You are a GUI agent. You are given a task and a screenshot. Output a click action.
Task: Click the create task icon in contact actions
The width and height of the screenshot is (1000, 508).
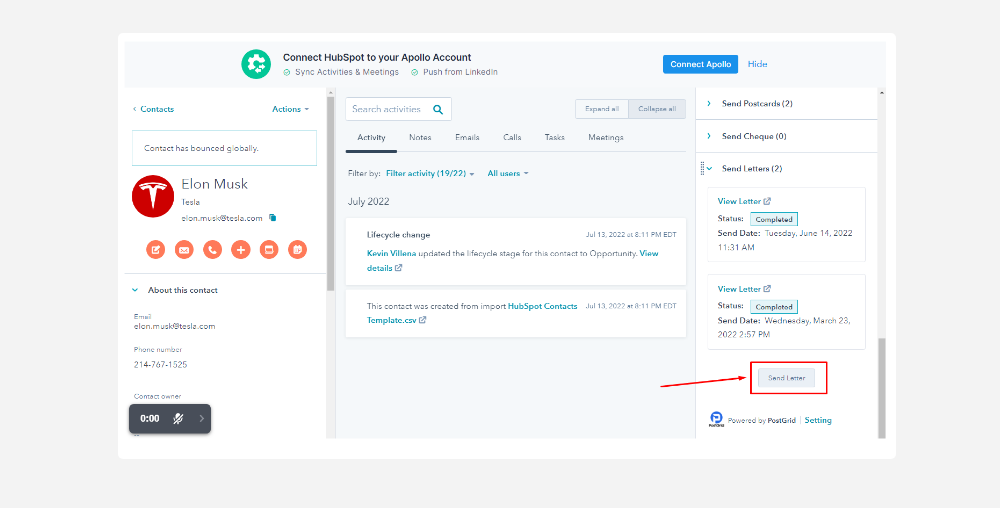pos(269,250)
